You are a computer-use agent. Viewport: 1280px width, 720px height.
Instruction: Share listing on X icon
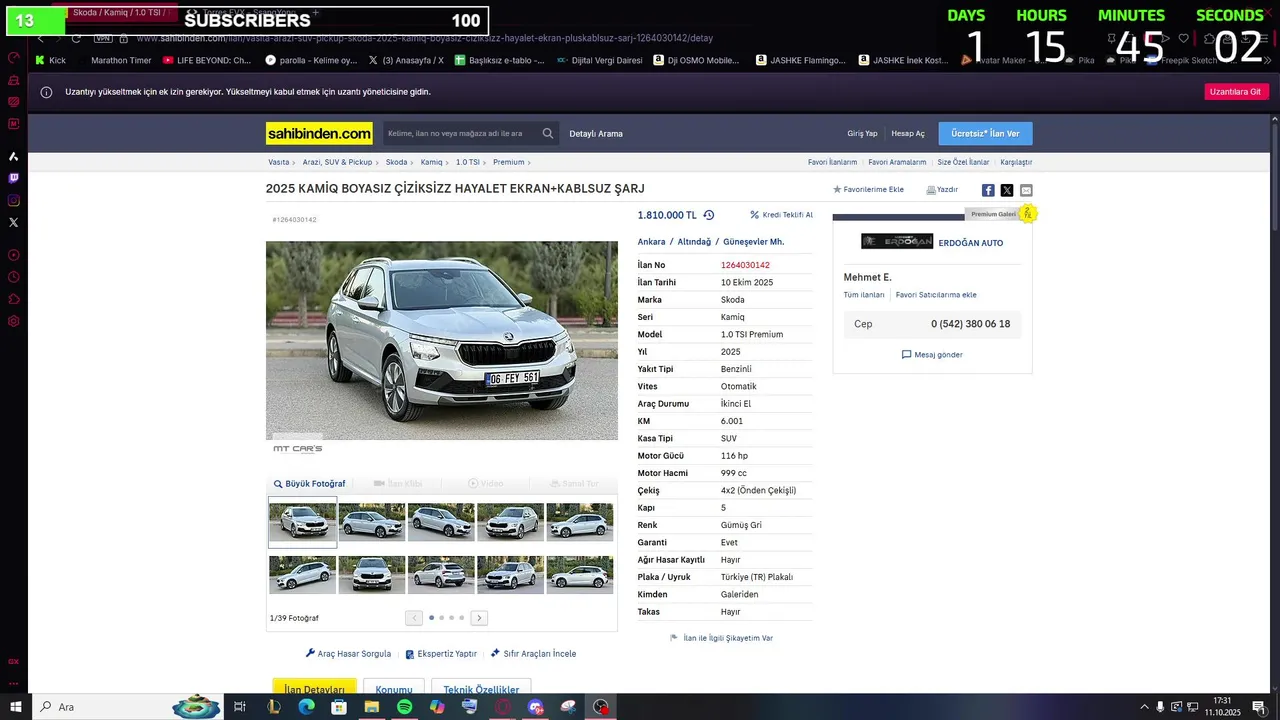[x=1007, y=190]
